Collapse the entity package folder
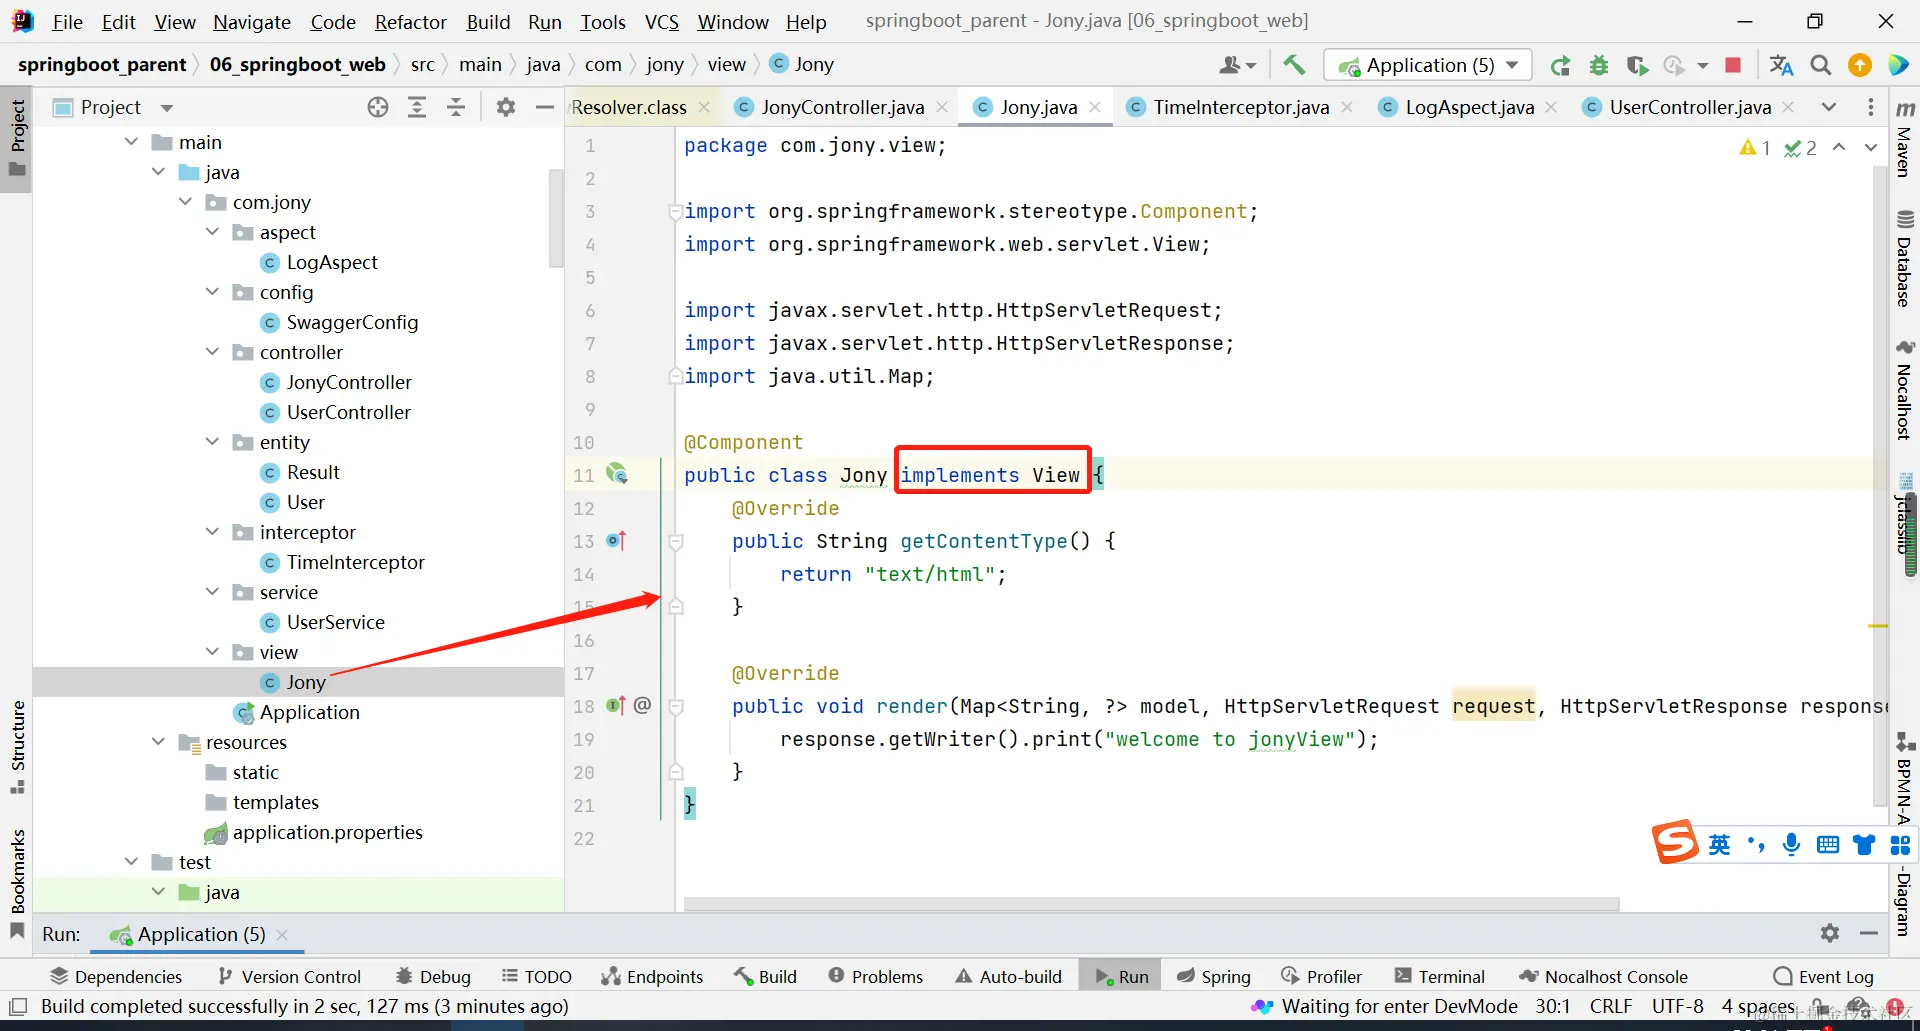 pos(212,442)
